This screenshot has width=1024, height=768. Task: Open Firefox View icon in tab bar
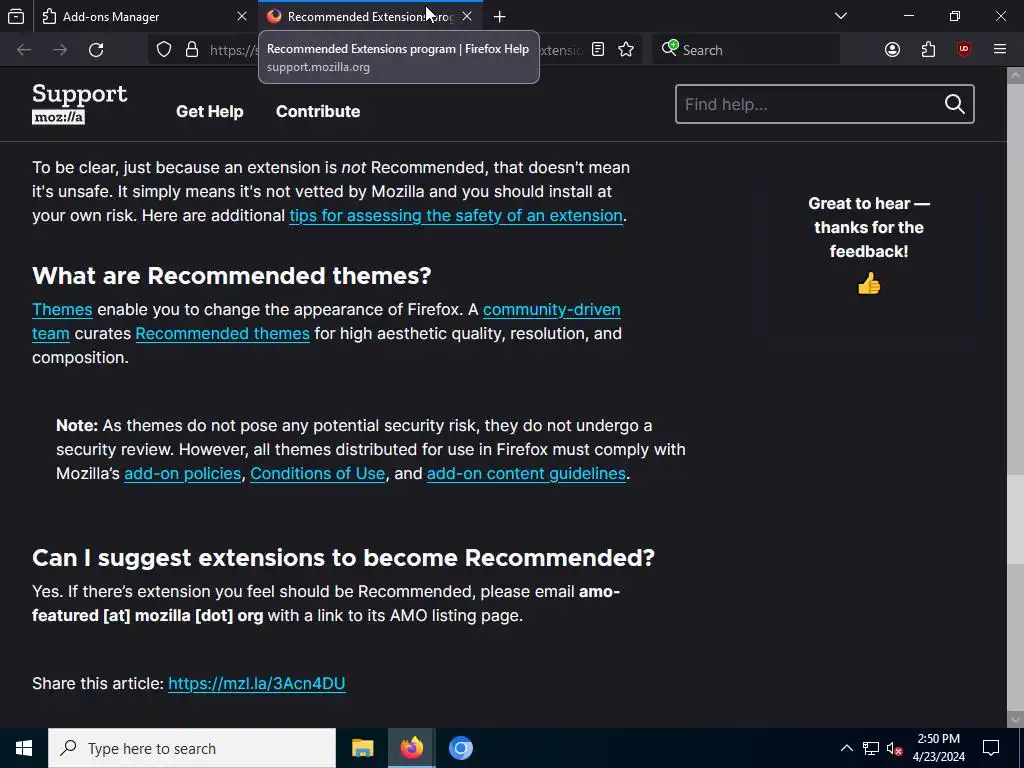click(16, 16)
